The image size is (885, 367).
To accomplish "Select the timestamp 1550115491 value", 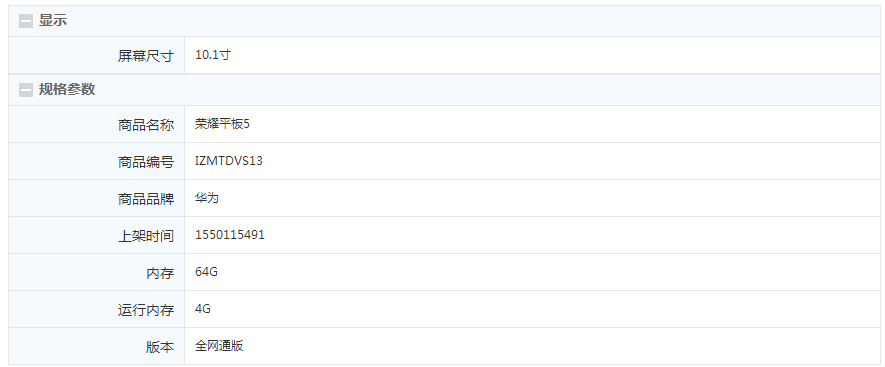I will (230, 235).
